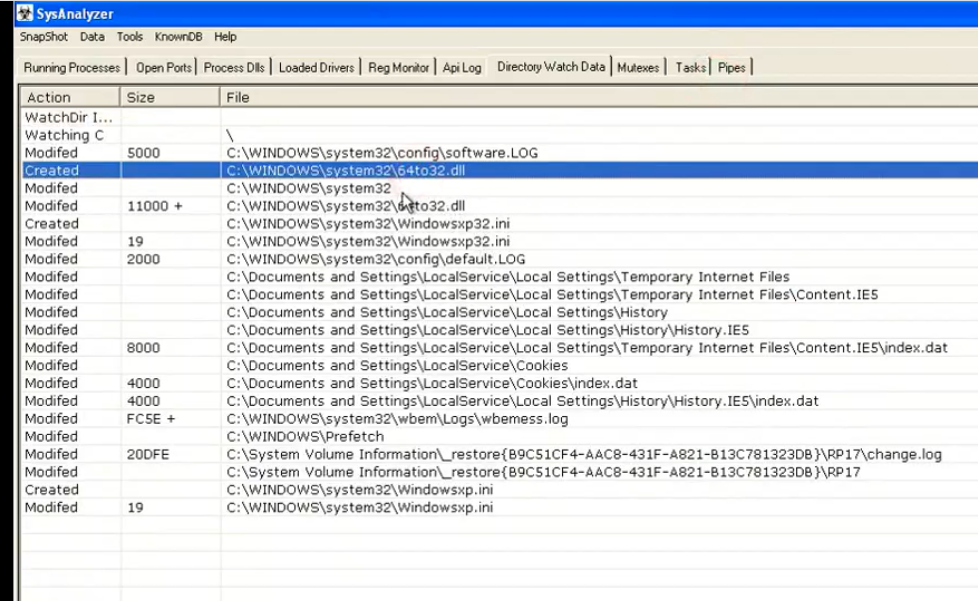Select the Created Windowsxp.ini row
This screenshot has width=978, height=601.
500,490
